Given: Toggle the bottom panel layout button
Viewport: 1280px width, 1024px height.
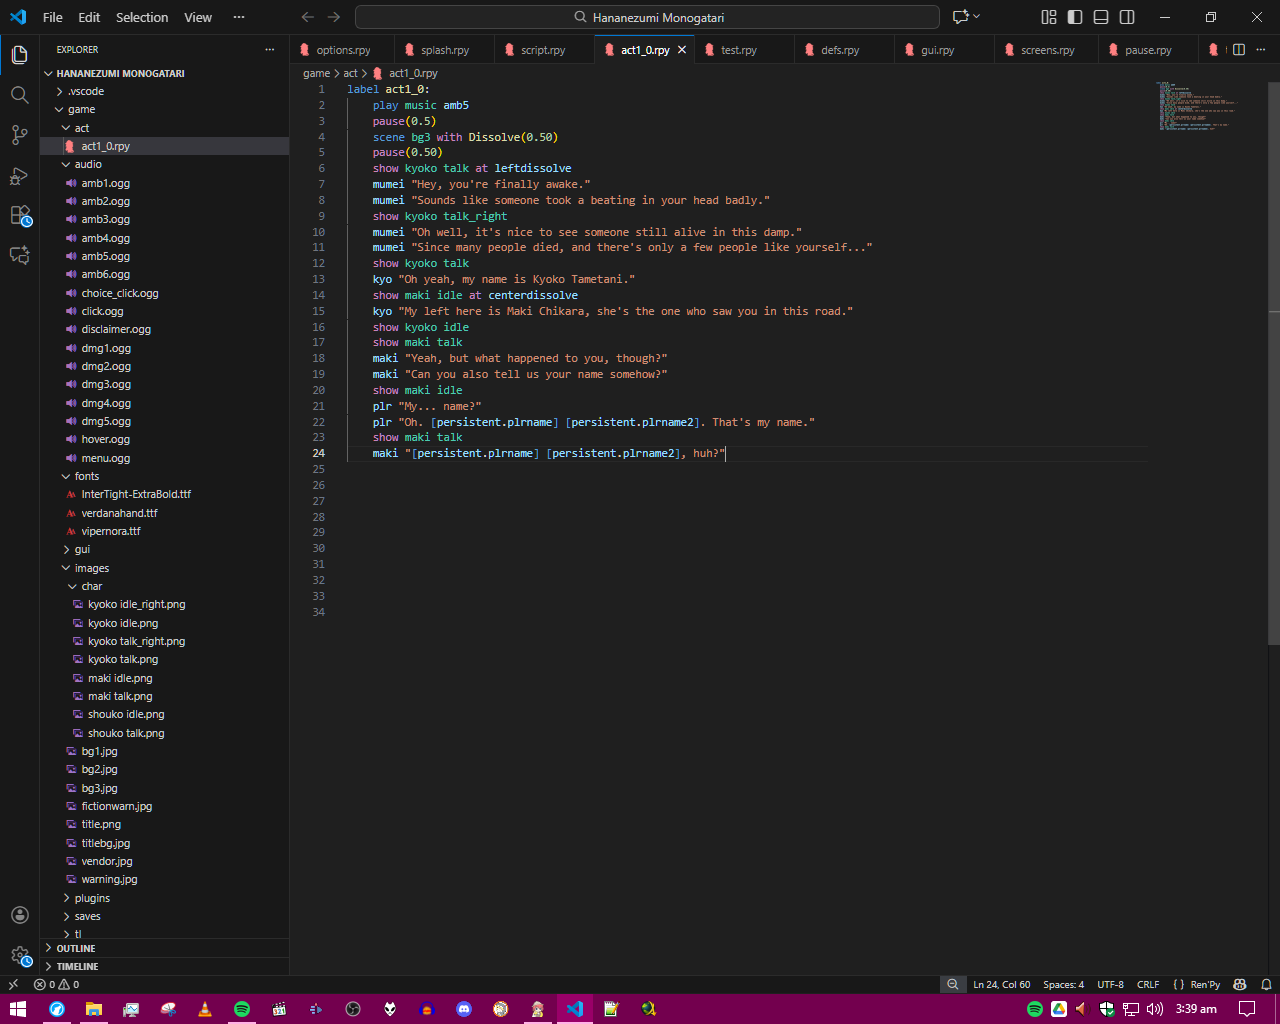Looking at the screenshot, I should (1101, 17).
